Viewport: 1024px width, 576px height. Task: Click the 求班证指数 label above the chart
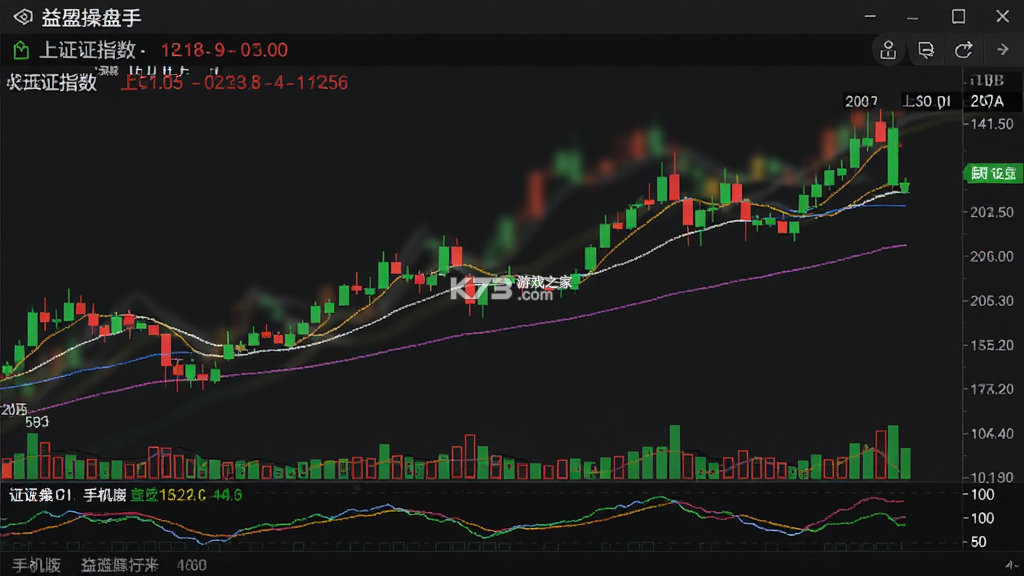(x=52, y=82)
